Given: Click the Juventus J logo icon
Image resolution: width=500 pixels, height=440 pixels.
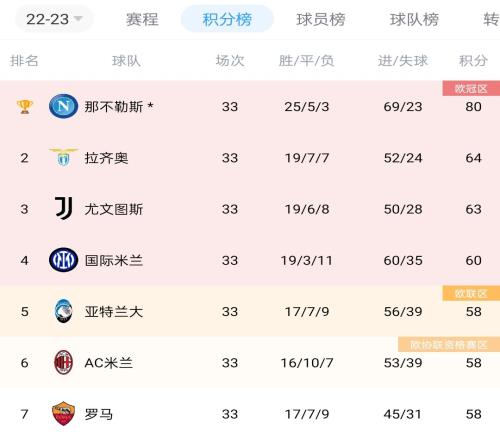Looking at the screenshot, I should click(x=63, y=208).
